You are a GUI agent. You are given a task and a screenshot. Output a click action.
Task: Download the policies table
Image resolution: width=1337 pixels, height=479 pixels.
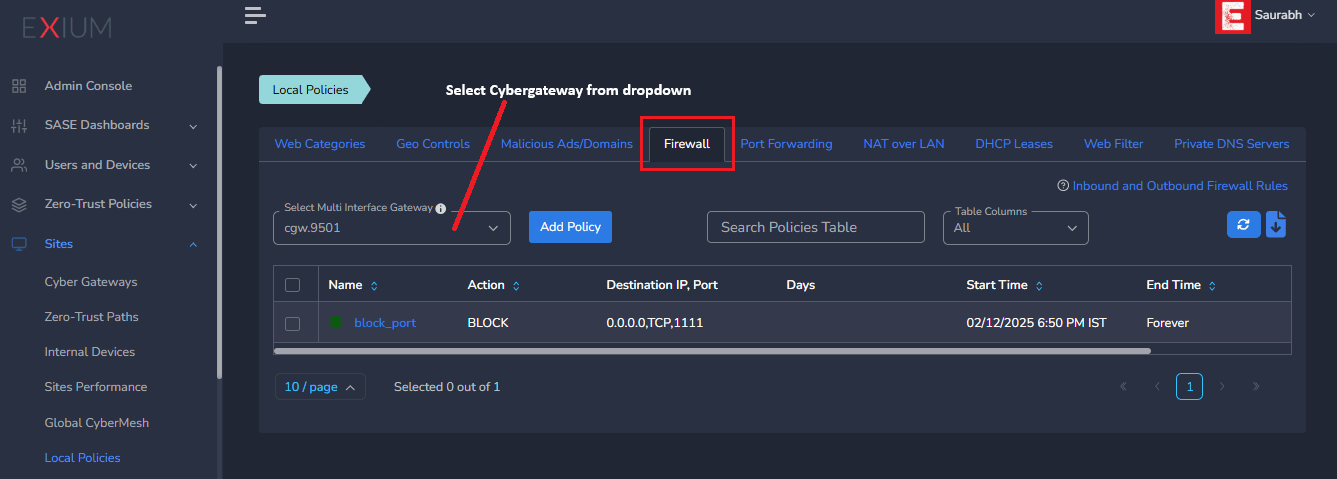(1276, 225)
